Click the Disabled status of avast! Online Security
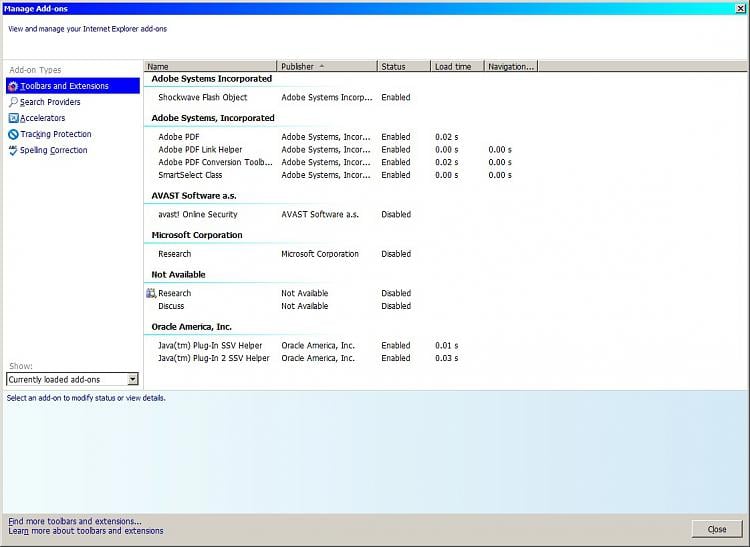 click(x=396, y=214)
